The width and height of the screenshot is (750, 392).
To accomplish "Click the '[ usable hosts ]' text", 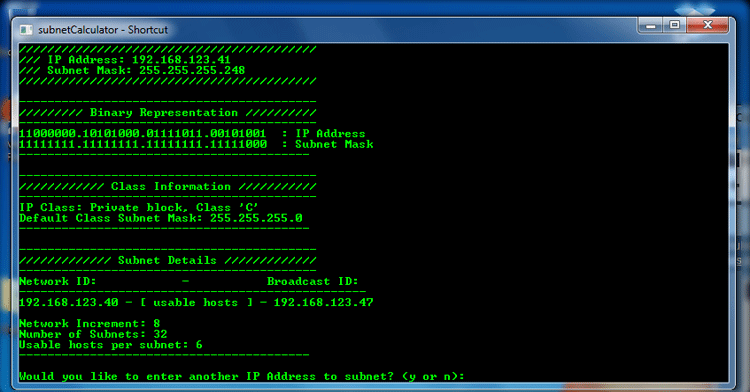I will (196, 302).
